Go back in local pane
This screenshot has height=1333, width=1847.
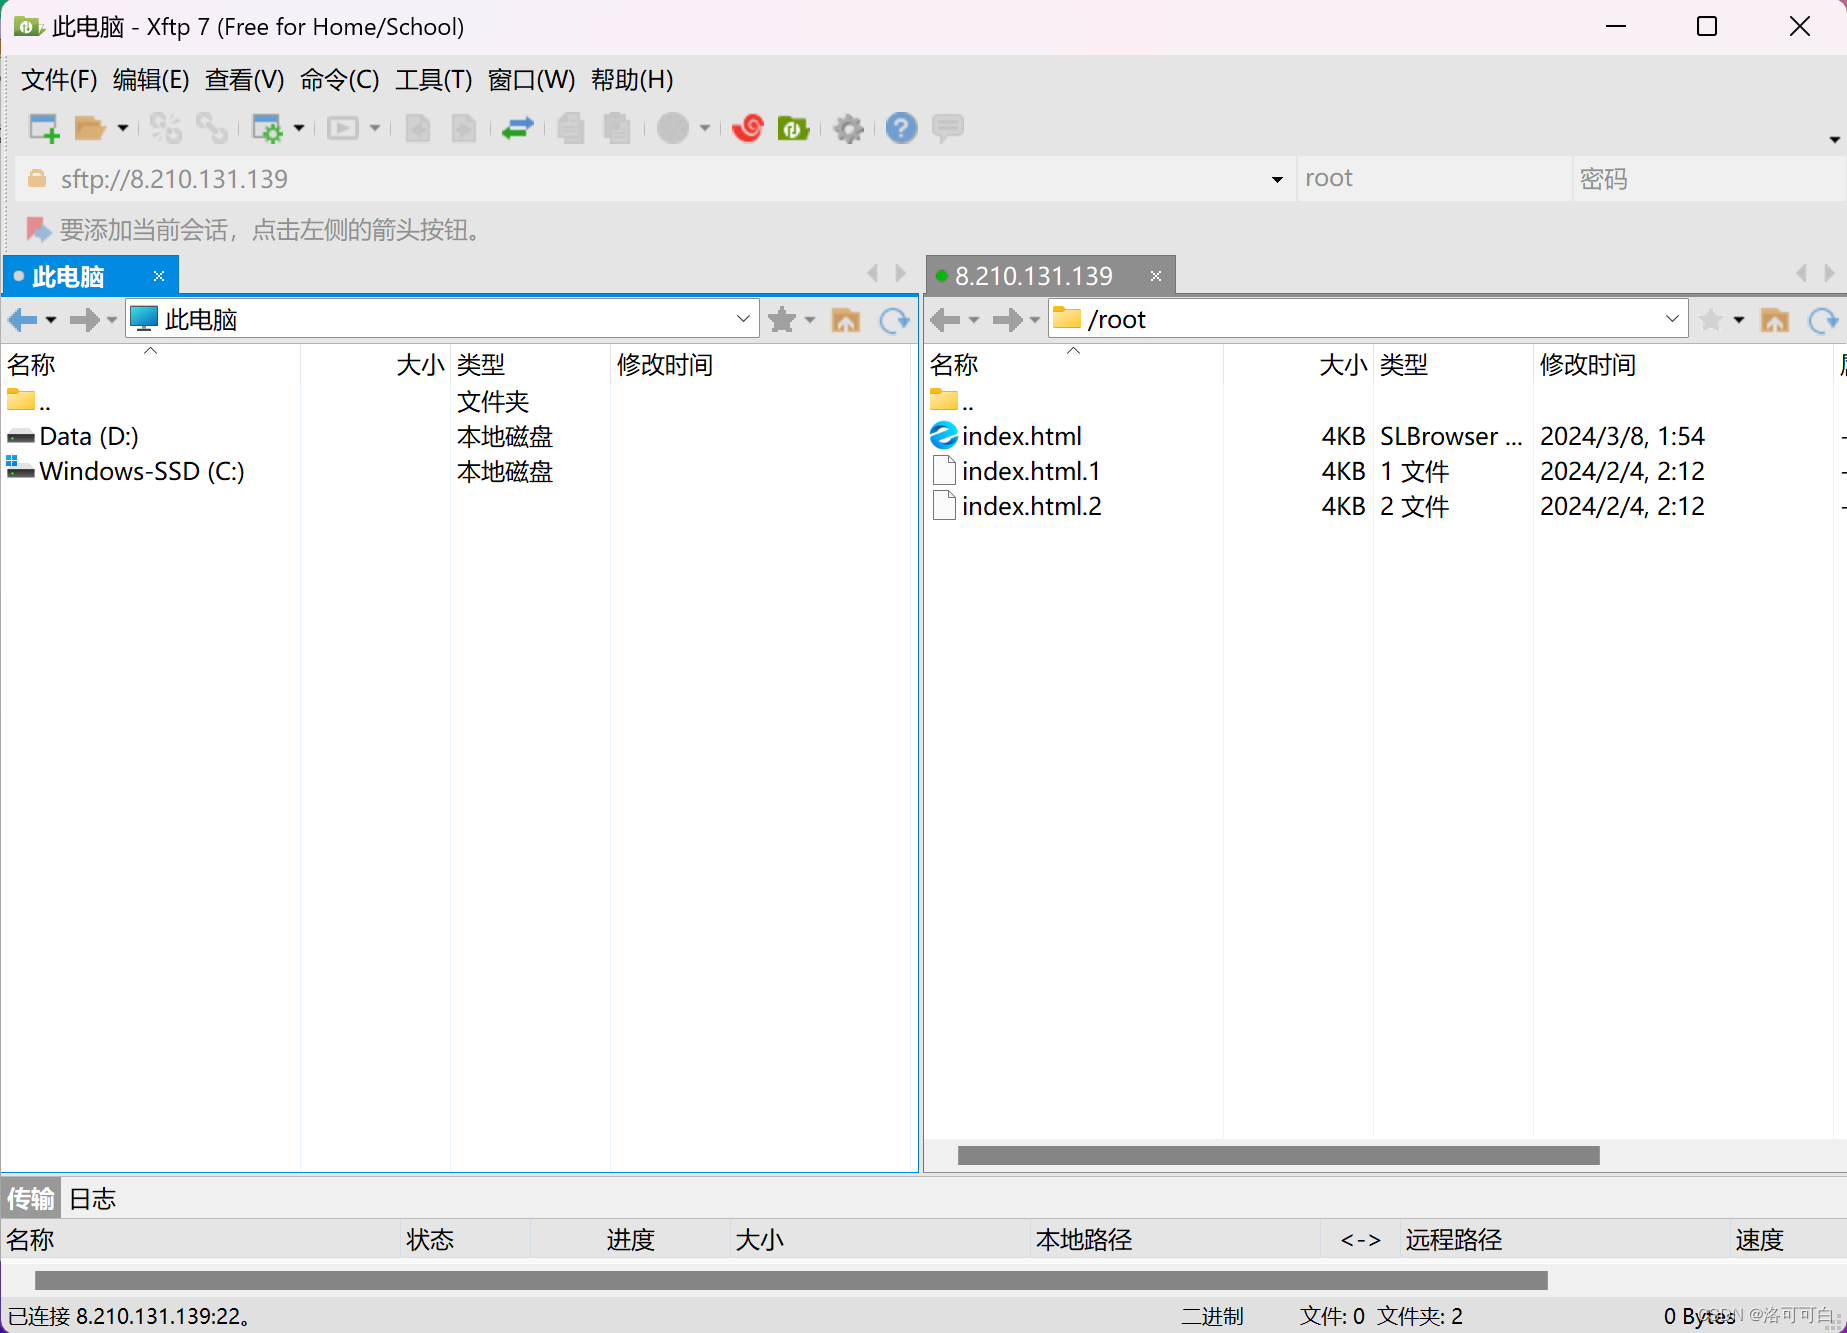coord(23,320)
